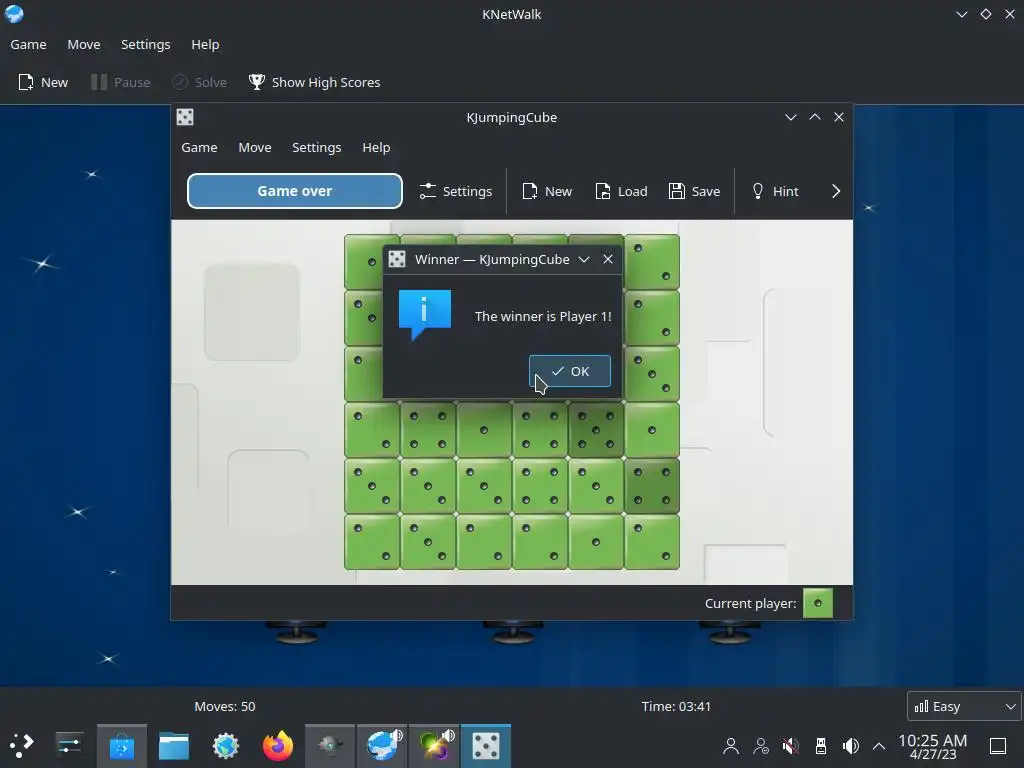Image resolution: width=1024 pixels, height=768 pixels.
Task: Open KJumpingCube toolbar Settings
Action: coord(456,191)
